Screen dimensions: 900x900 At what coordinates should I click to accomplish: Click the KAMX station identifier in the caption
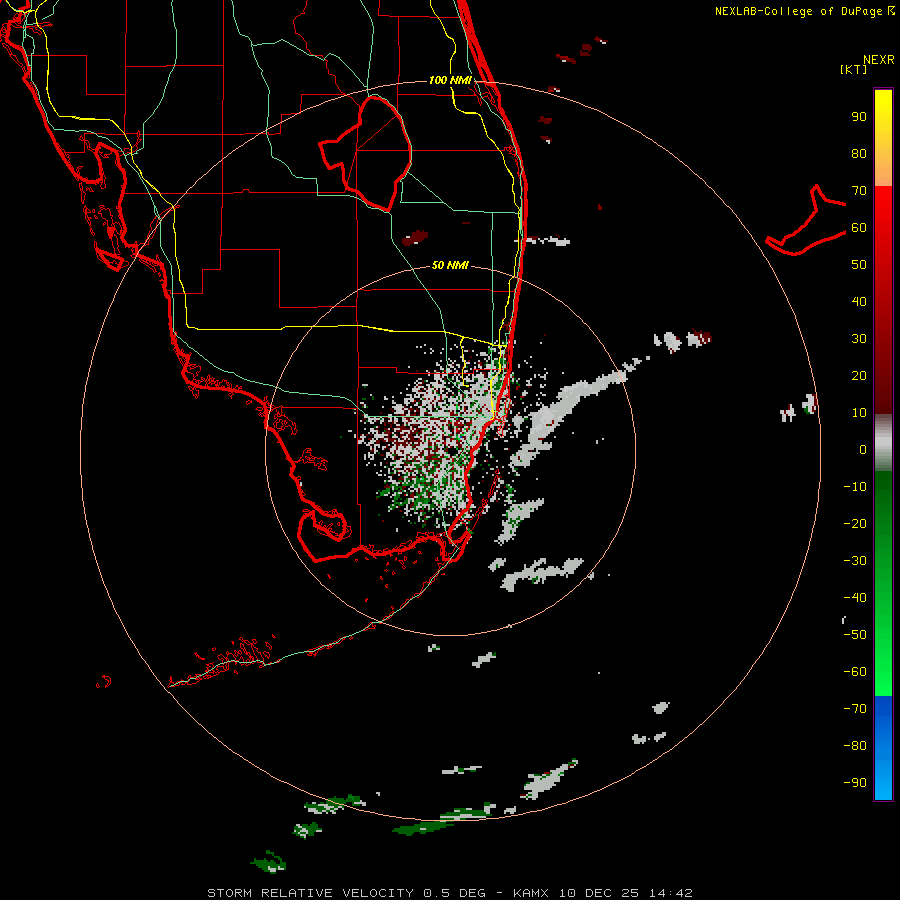(x=530, y=893)
